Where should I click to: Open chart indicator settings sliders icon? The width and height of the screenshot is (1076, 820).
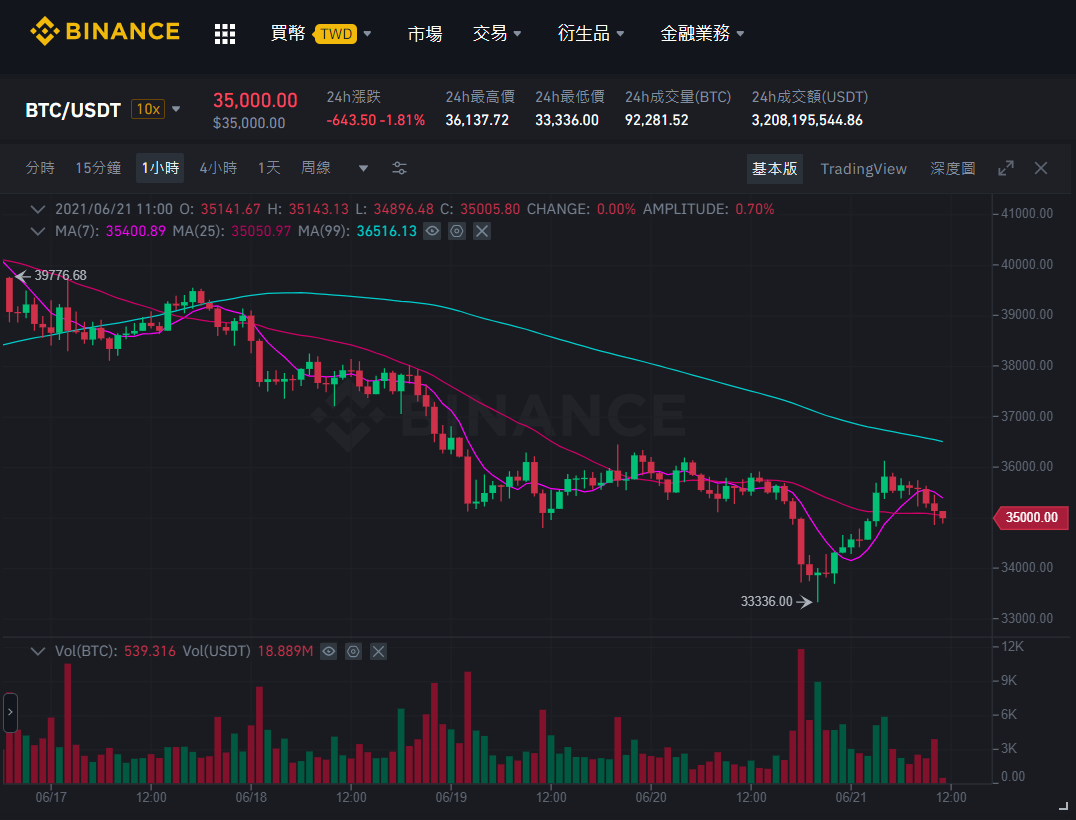click(x=399, y=168)
